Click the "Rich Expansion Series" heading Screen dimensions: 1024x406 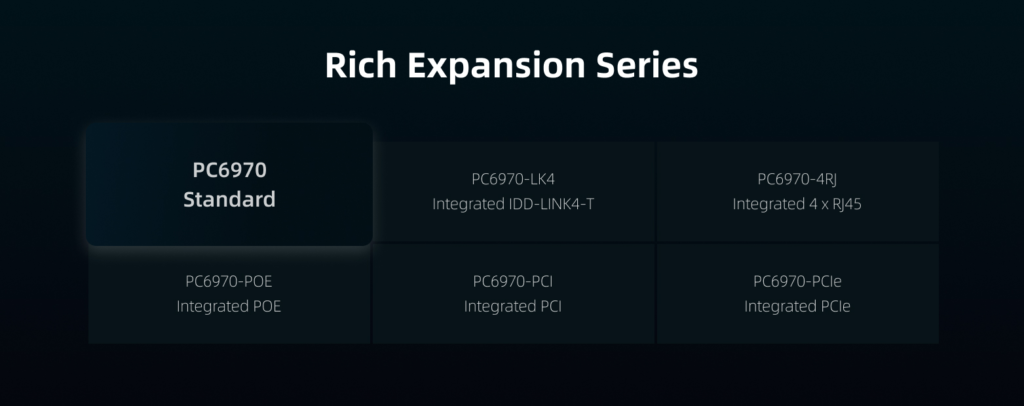click(511, 66)
